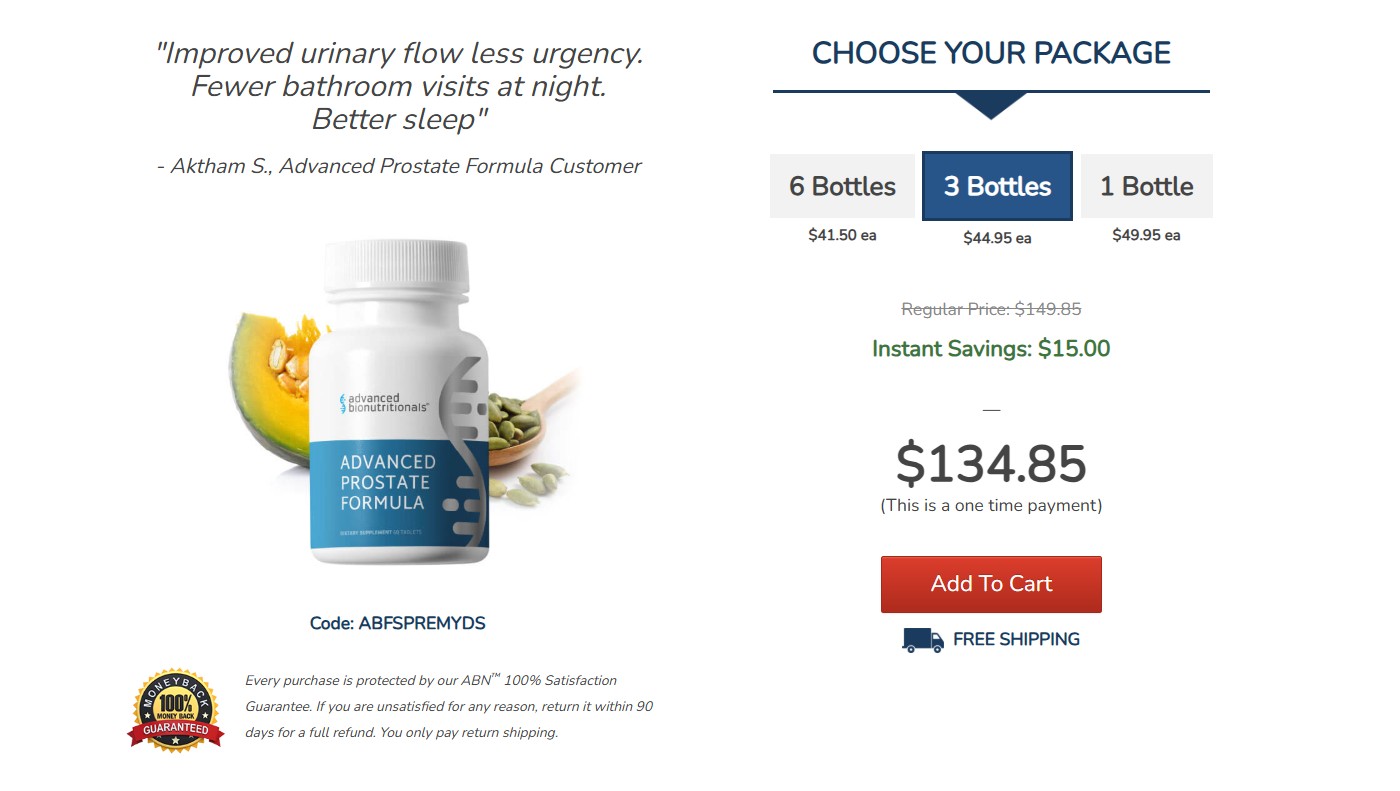This screenshot has width=1400, height=791.
Task: Click the Instant Savings $15.00 text
Action: click(991, 349)
